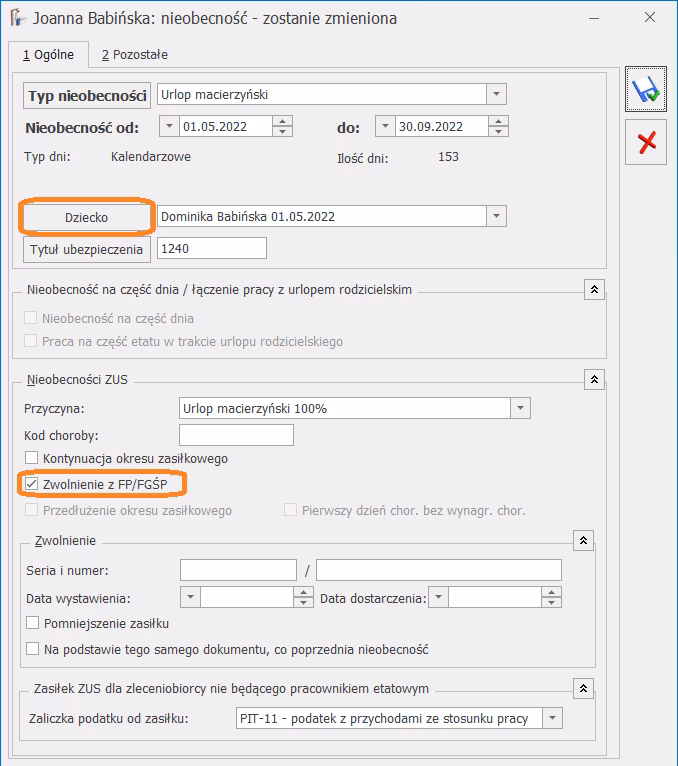Expand the Przyczyna dropdown
678x766 pixels.
pyautogui.click(x=520, y=408)
